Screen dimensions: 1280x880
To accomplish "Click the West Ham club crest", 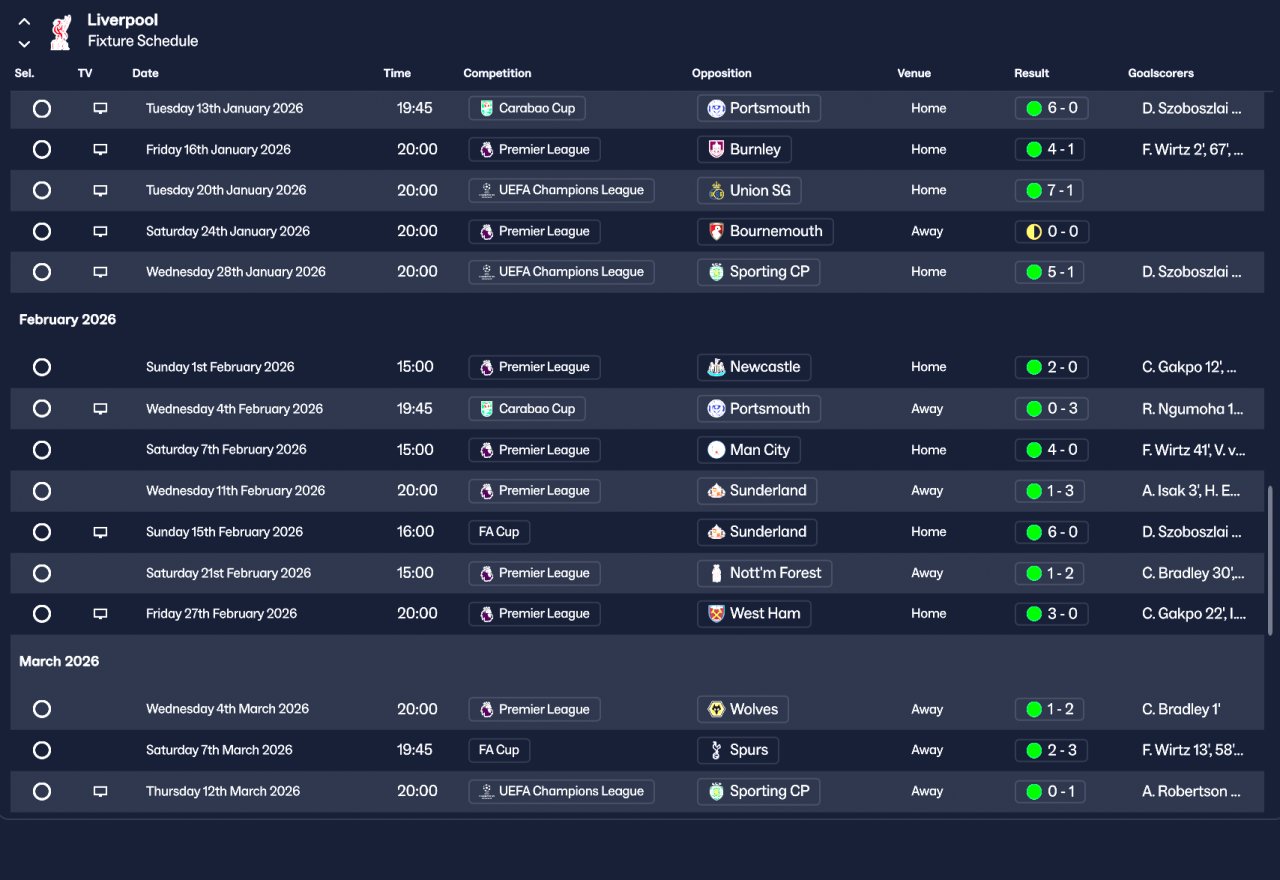I will (716, 614).
